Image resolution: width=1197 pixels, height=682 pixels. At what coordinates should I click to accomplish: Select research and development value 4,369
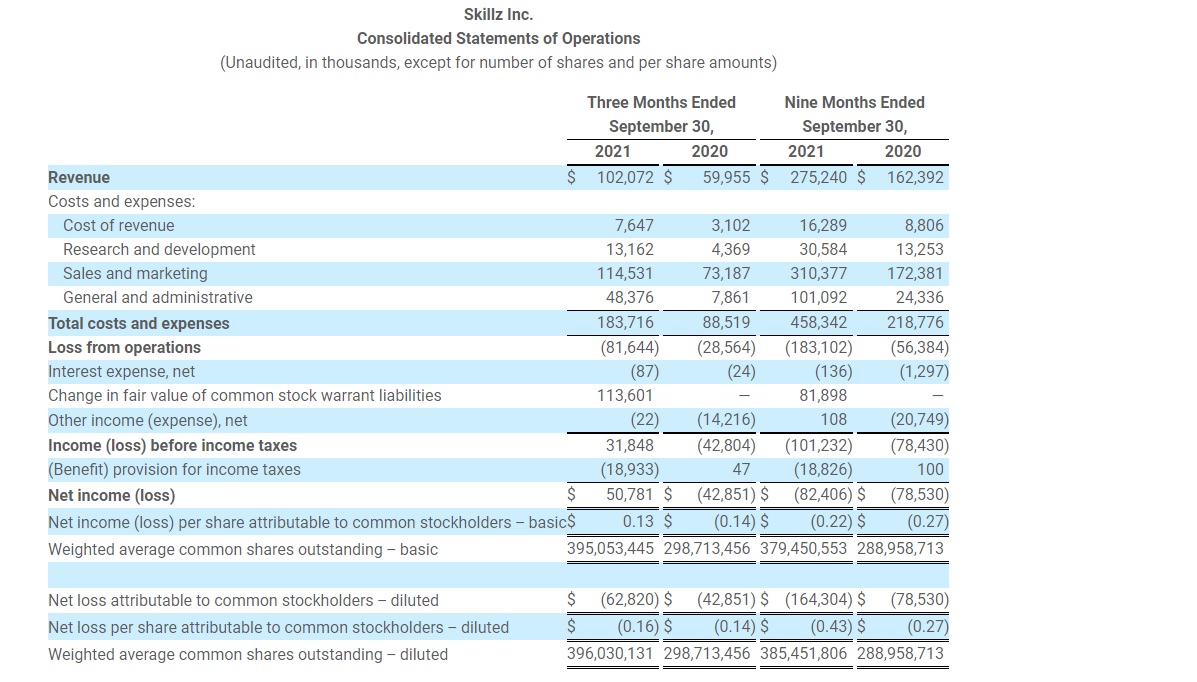pos(731,250)
